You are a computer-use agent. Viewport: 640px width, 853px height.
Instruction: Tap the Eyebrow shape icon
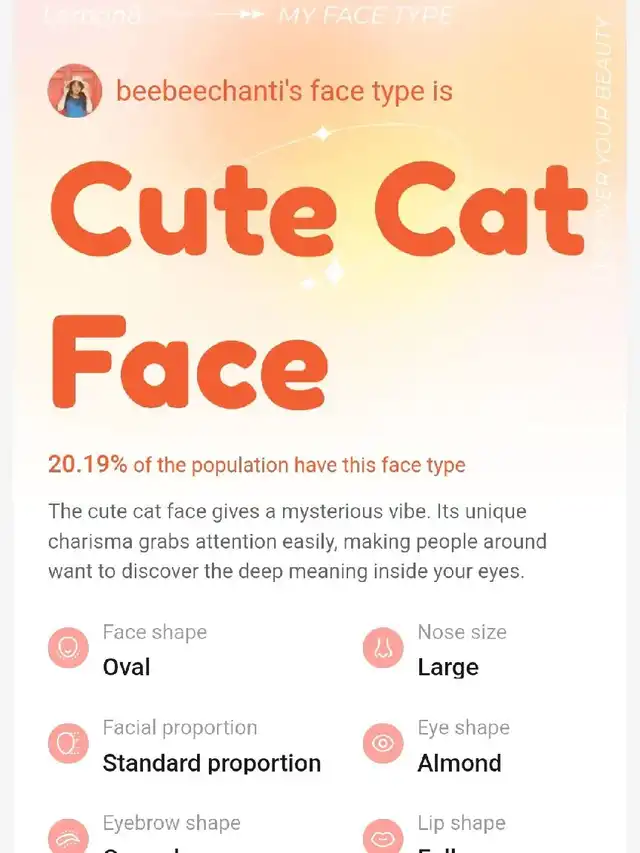(x=68, y=837)
